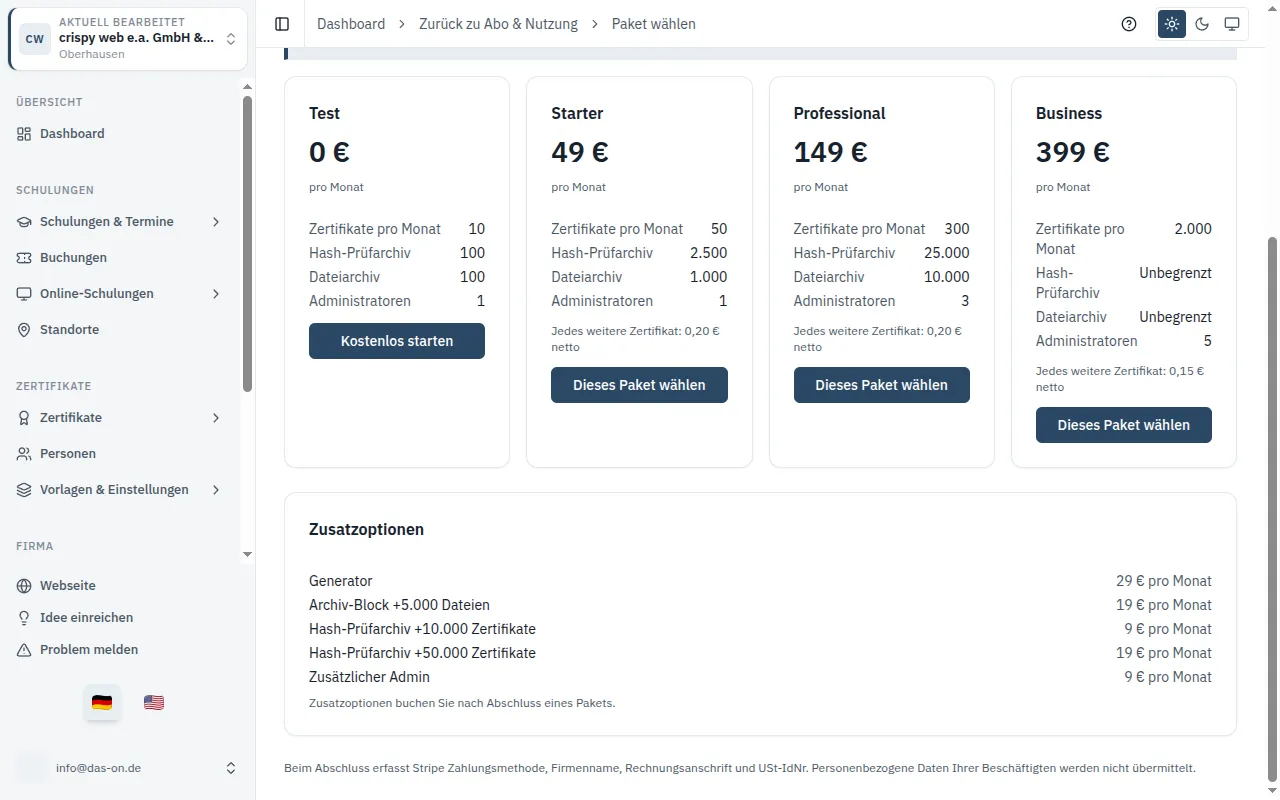Open Dashboard label in the sidebar

pos(72,134)
